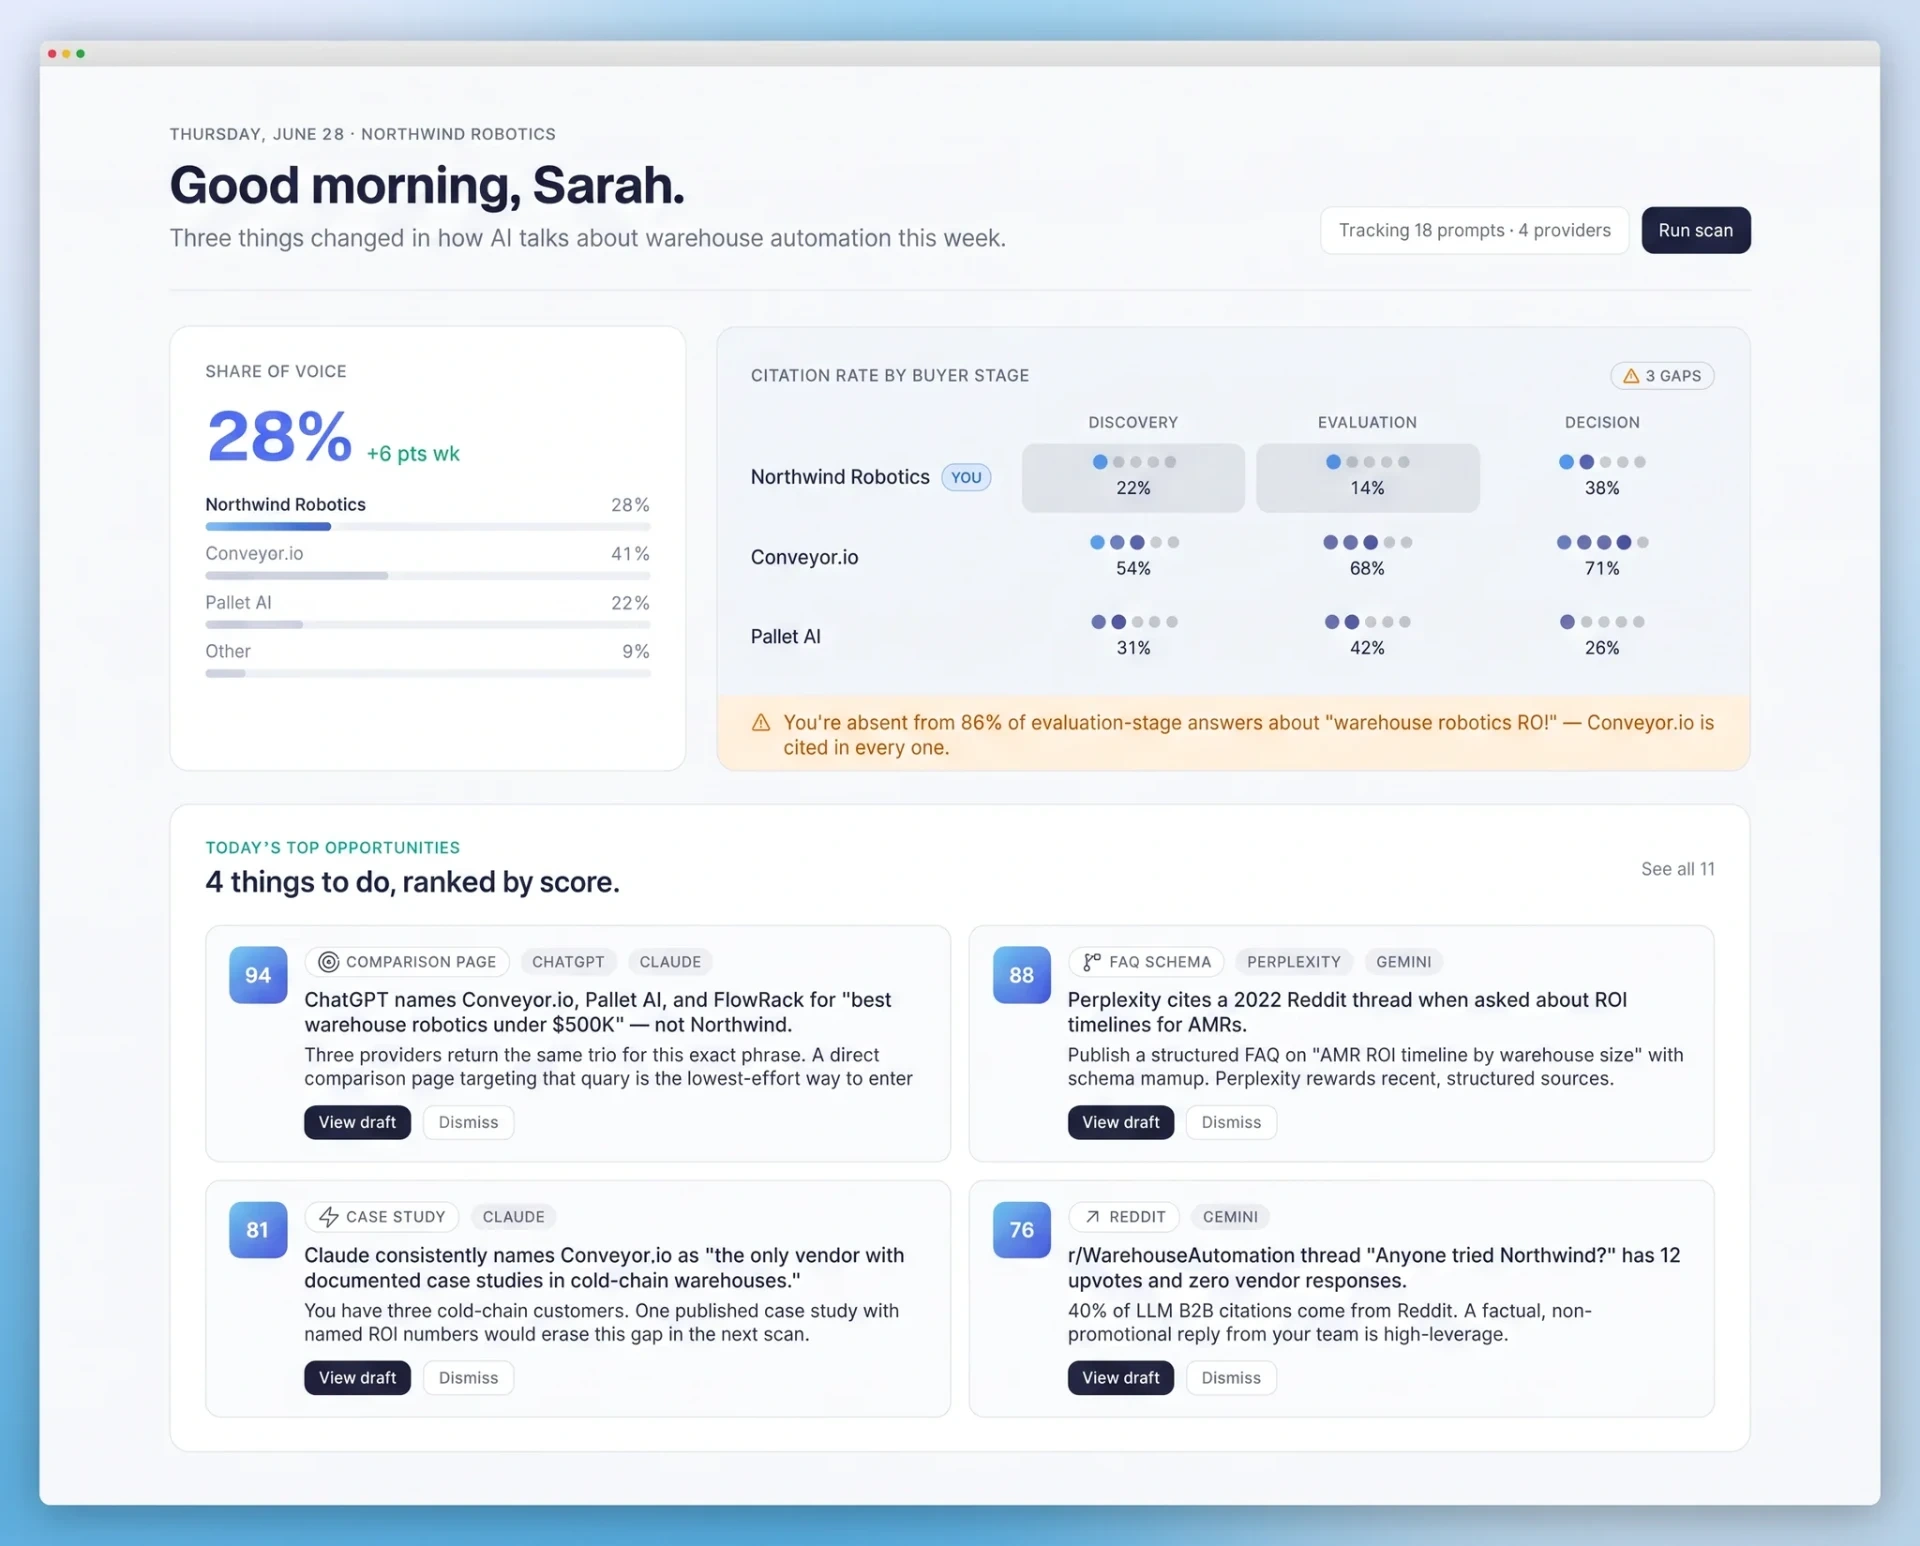Select the CLAUDE tag on the 94 card

670,962
